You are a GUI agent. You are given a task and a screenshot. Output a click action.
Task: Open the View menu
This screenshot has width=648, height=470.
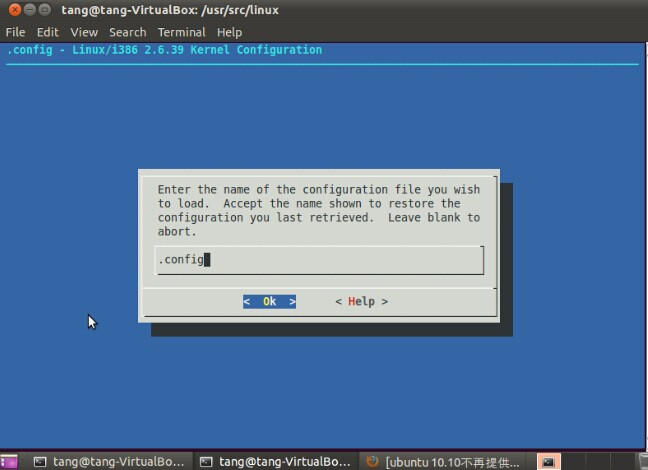pos(84,32)
